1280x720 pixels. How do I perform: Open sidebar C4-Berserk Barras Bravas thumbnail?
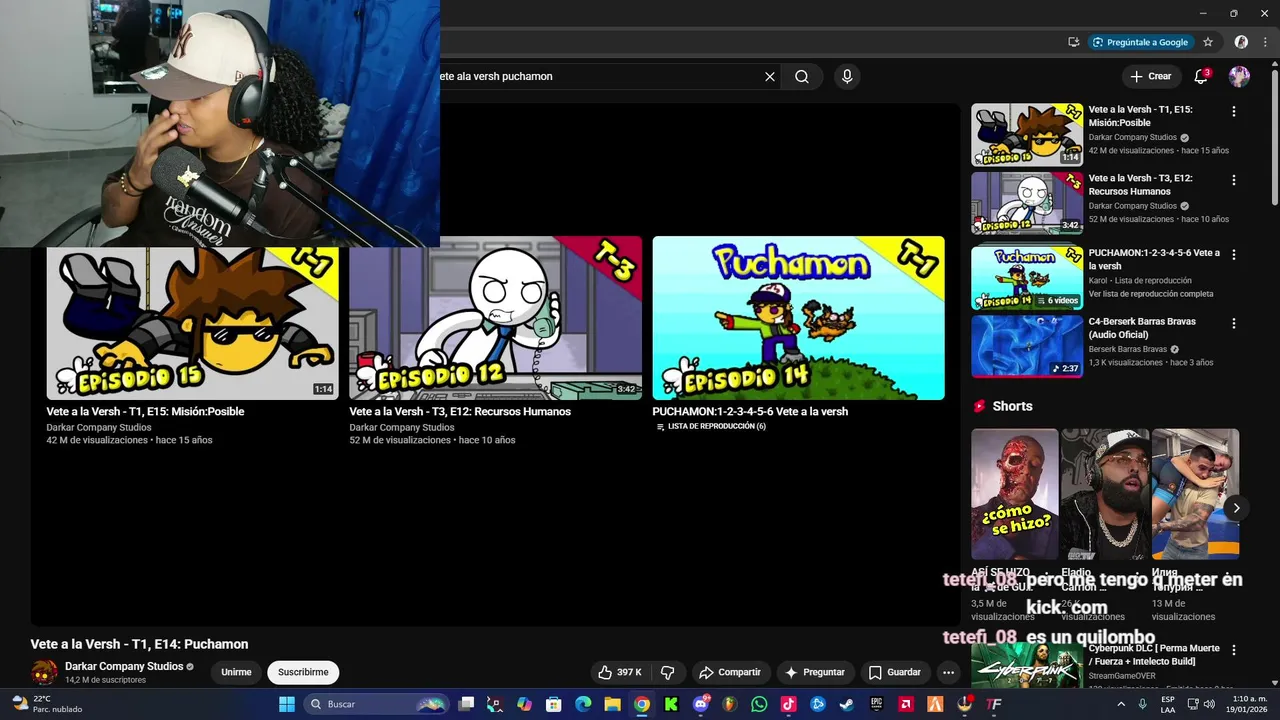(x=1027, y=346)
